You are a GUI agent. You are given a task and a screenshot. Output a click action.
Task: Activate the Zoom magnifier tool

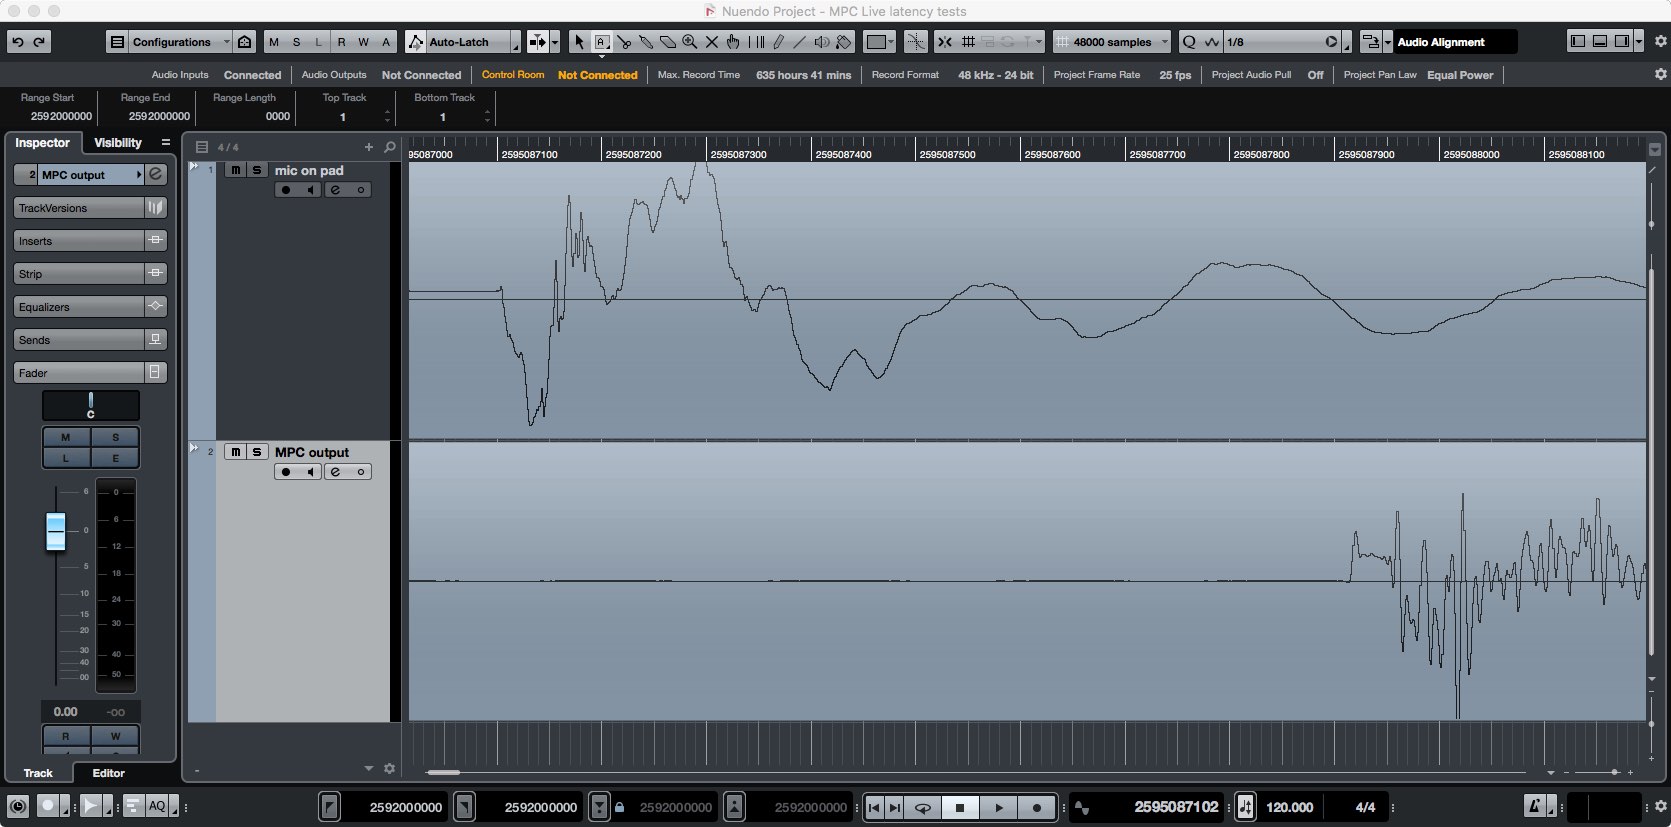689,42
